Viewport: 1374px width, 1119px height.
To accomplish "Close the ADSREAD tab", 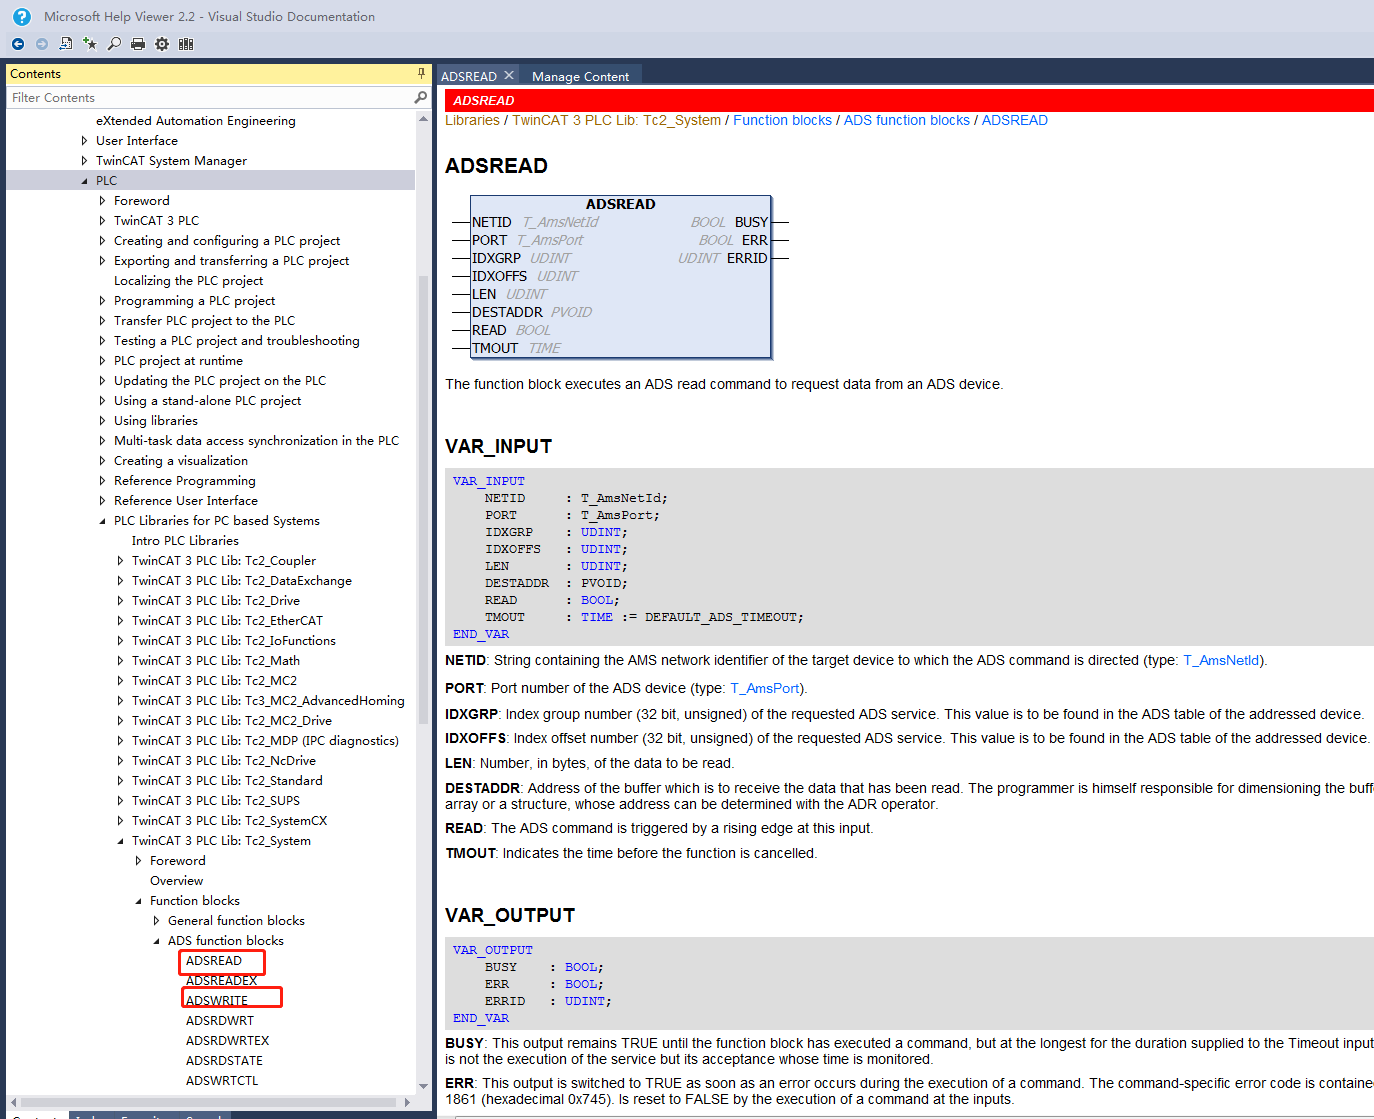I will (x=509, y=76).
